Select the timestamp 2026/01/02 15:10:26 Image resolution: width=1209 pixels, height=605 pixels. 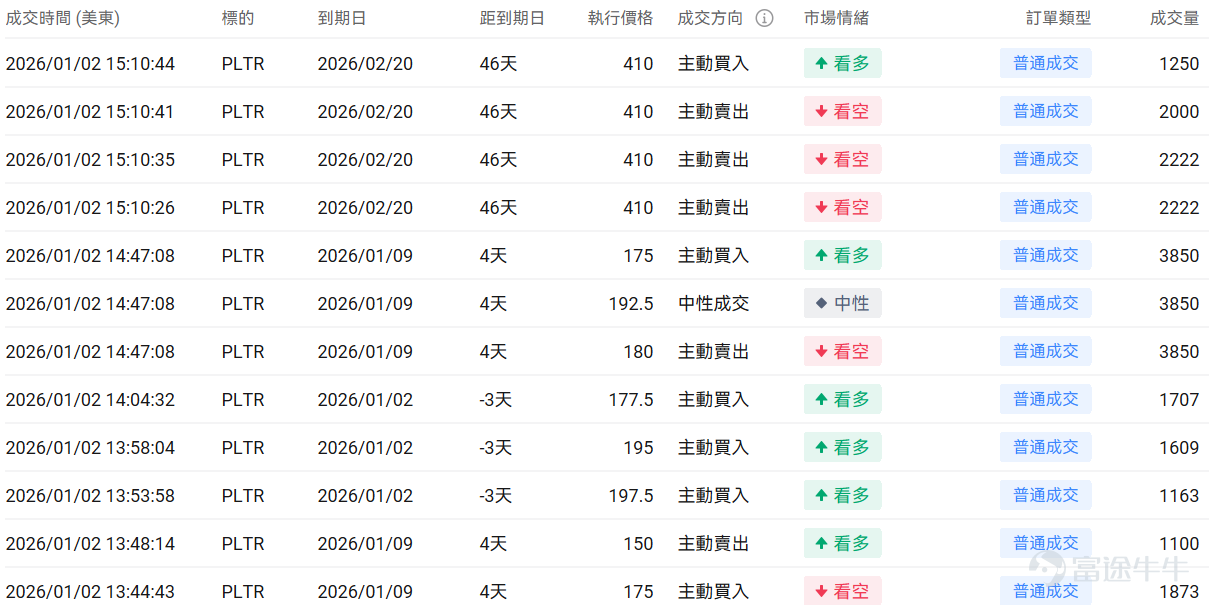[90, 208]
